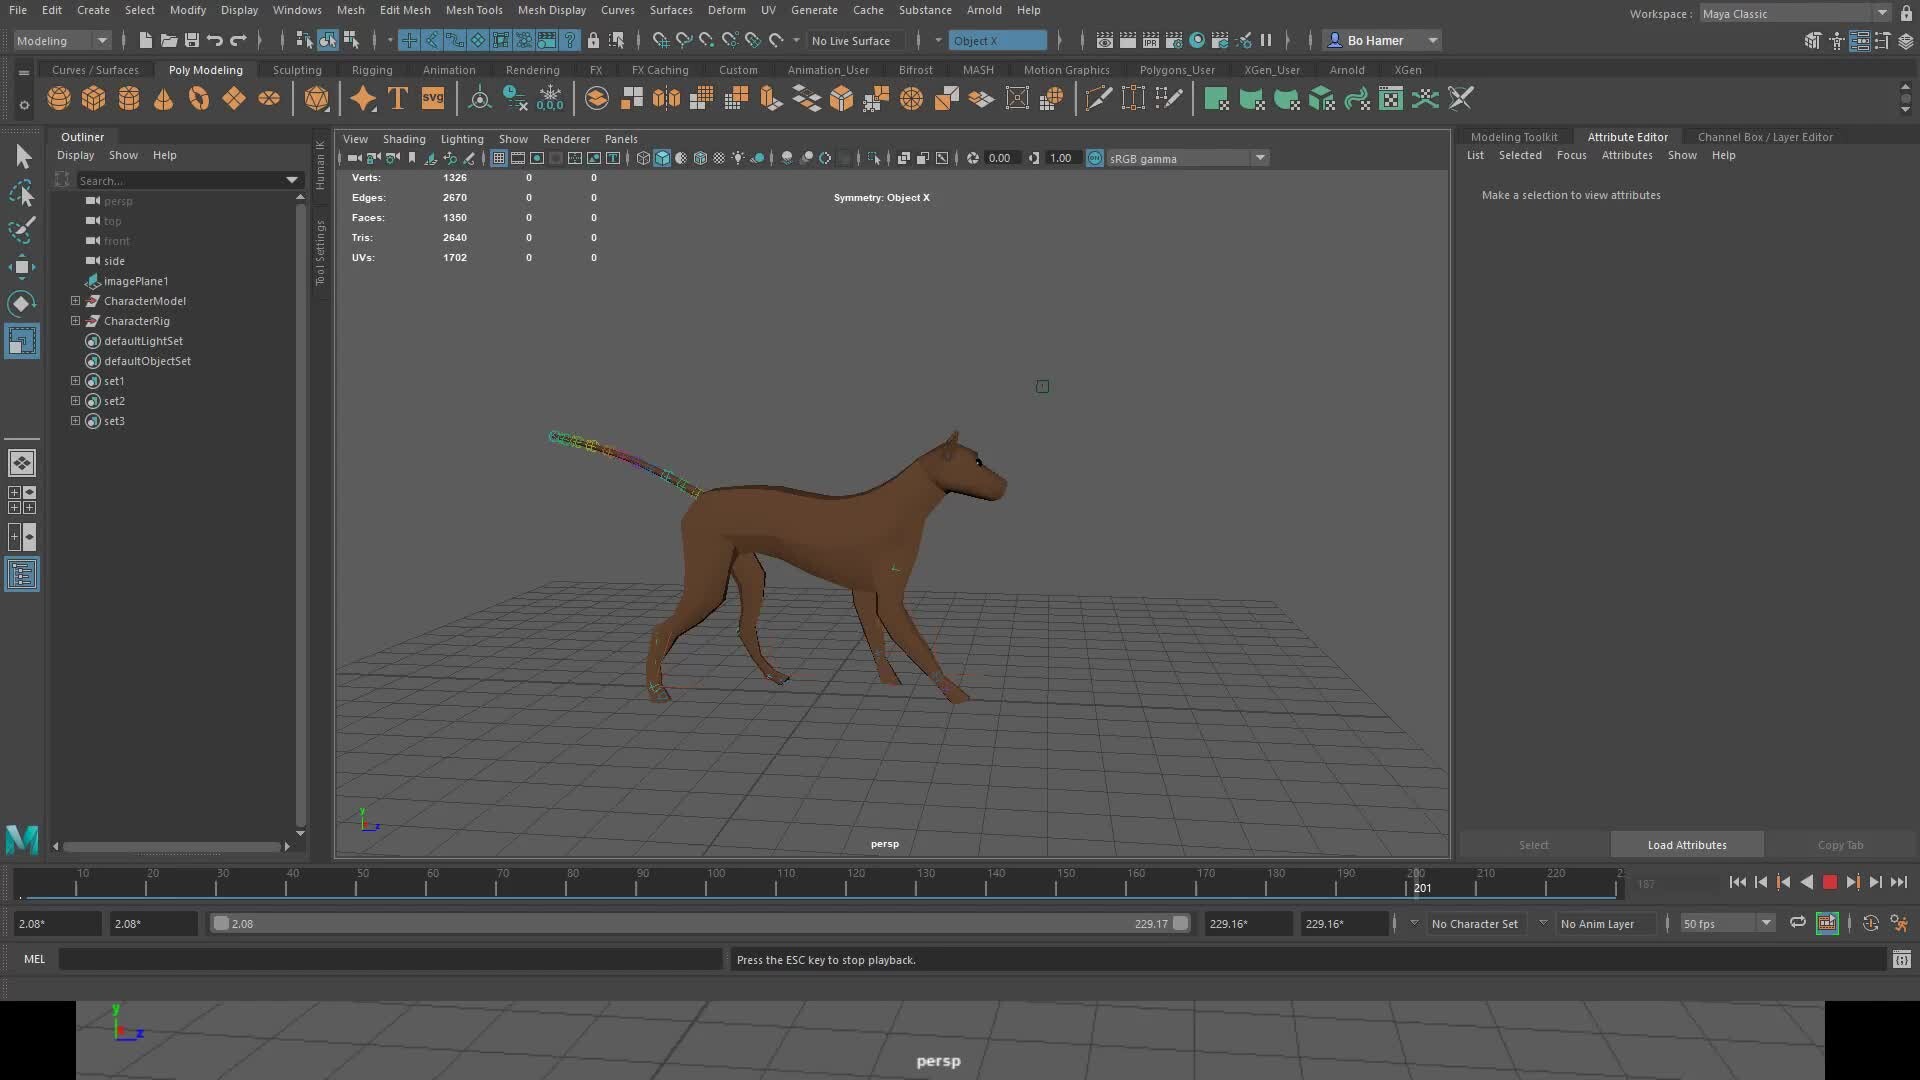1920x1080 pixels.
Task: Expand the CharacterRig node in the Outliner
Action: coord(75,321)
